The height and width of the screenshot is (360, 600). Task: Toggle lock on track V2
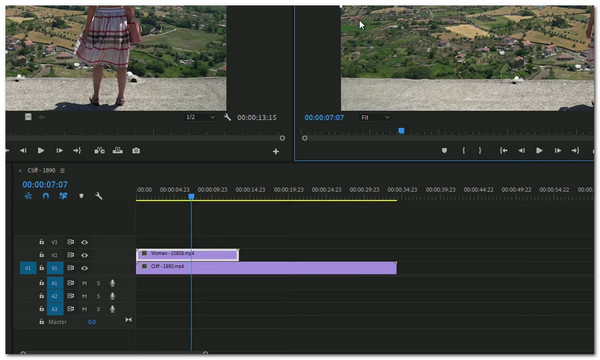tap(41, 255)
